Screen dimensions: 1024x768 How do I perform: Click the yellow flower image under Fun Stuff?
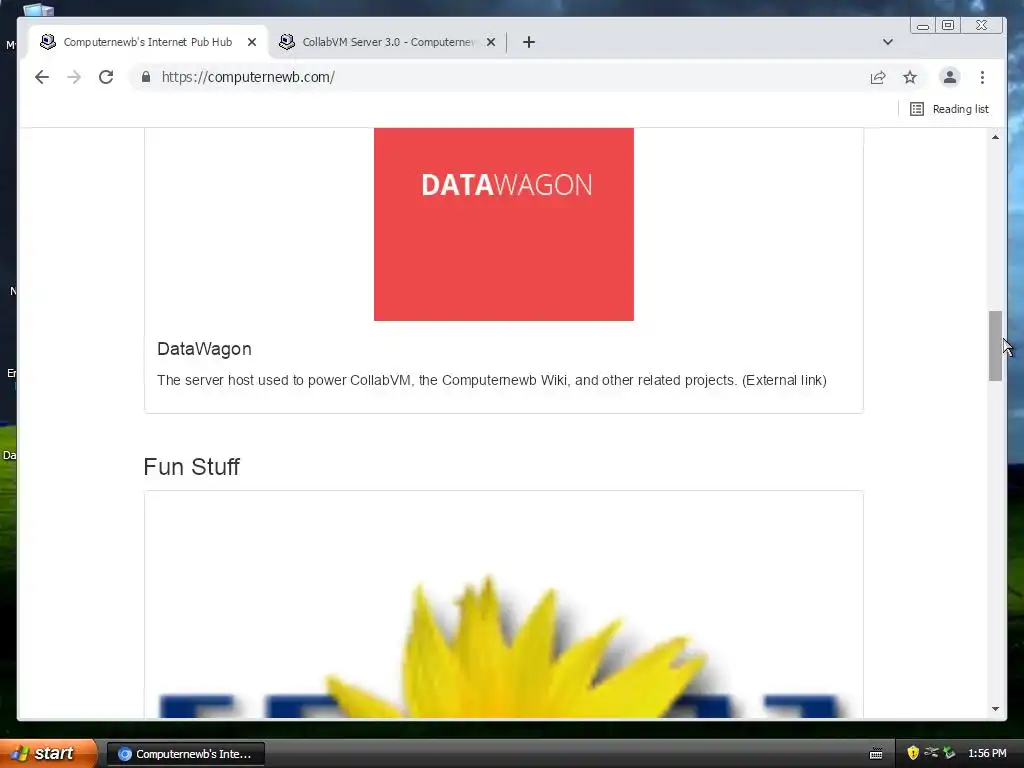(504, 645)
